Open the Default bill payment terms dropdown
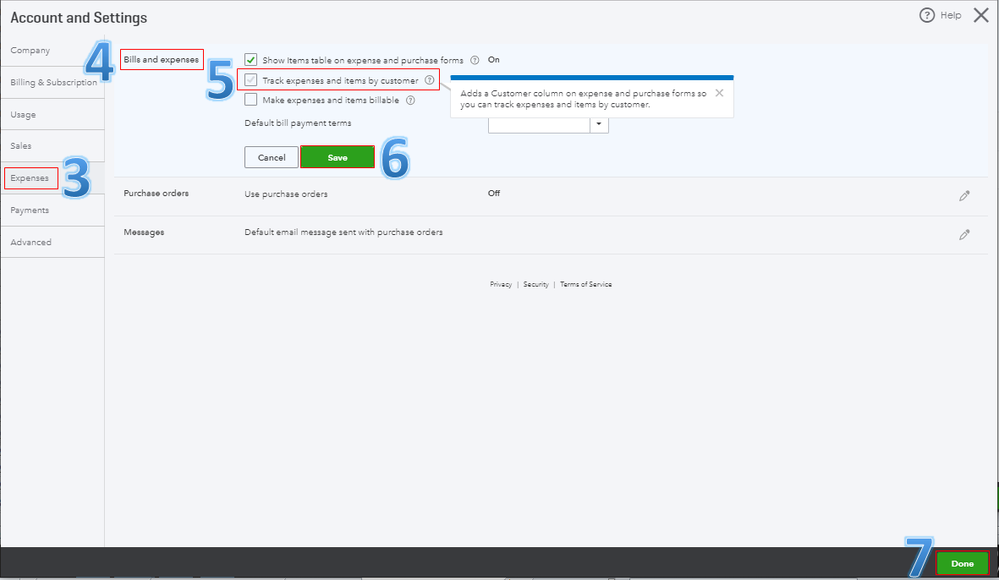The width and height of the screenshot is (999, 580). click(599, 123)
